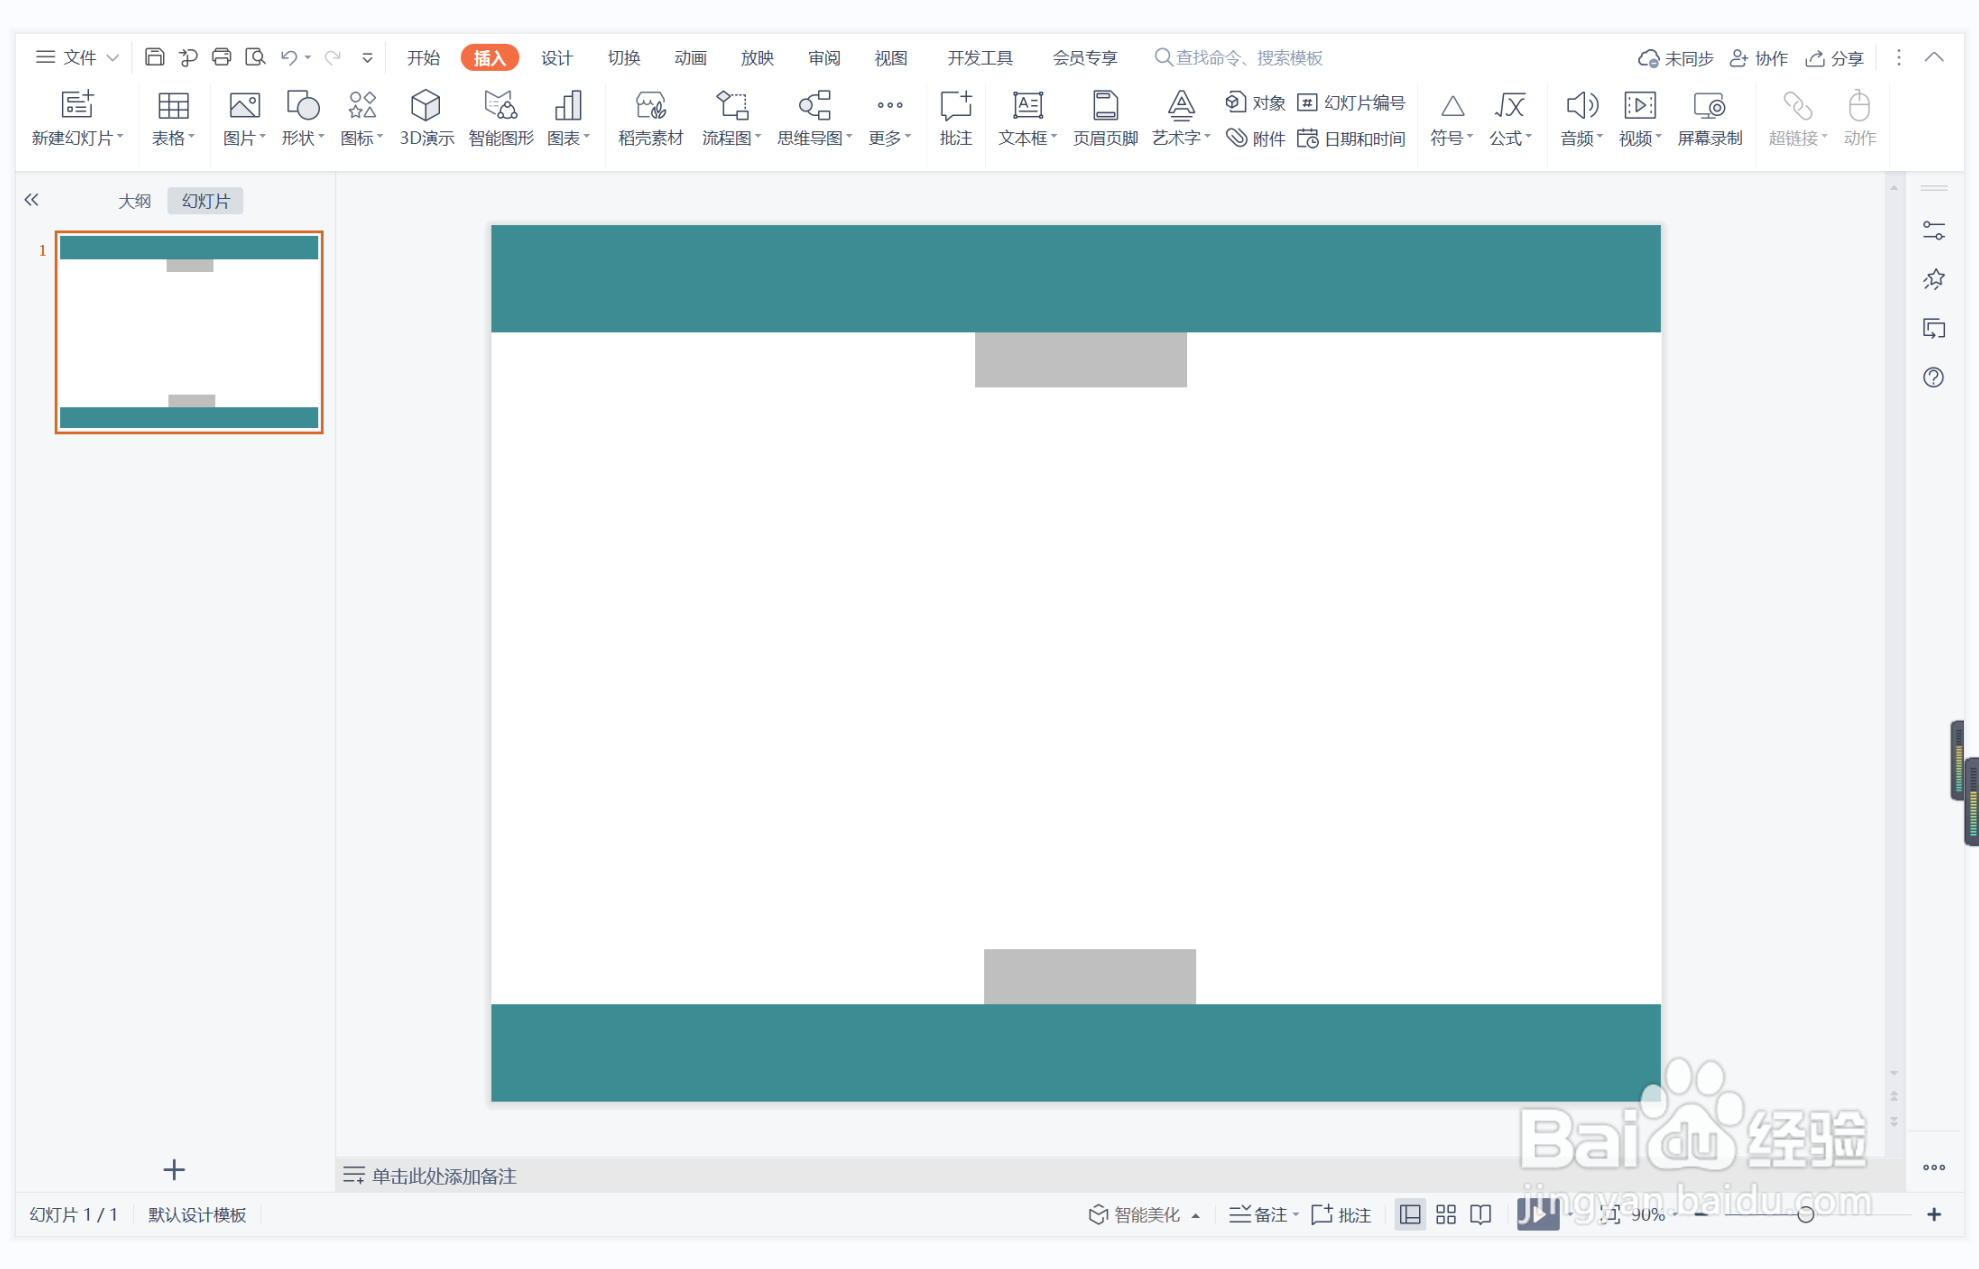Open the 切换 transitions tab
Screen dimensions: 1979x1269
[x=623, y=57]
